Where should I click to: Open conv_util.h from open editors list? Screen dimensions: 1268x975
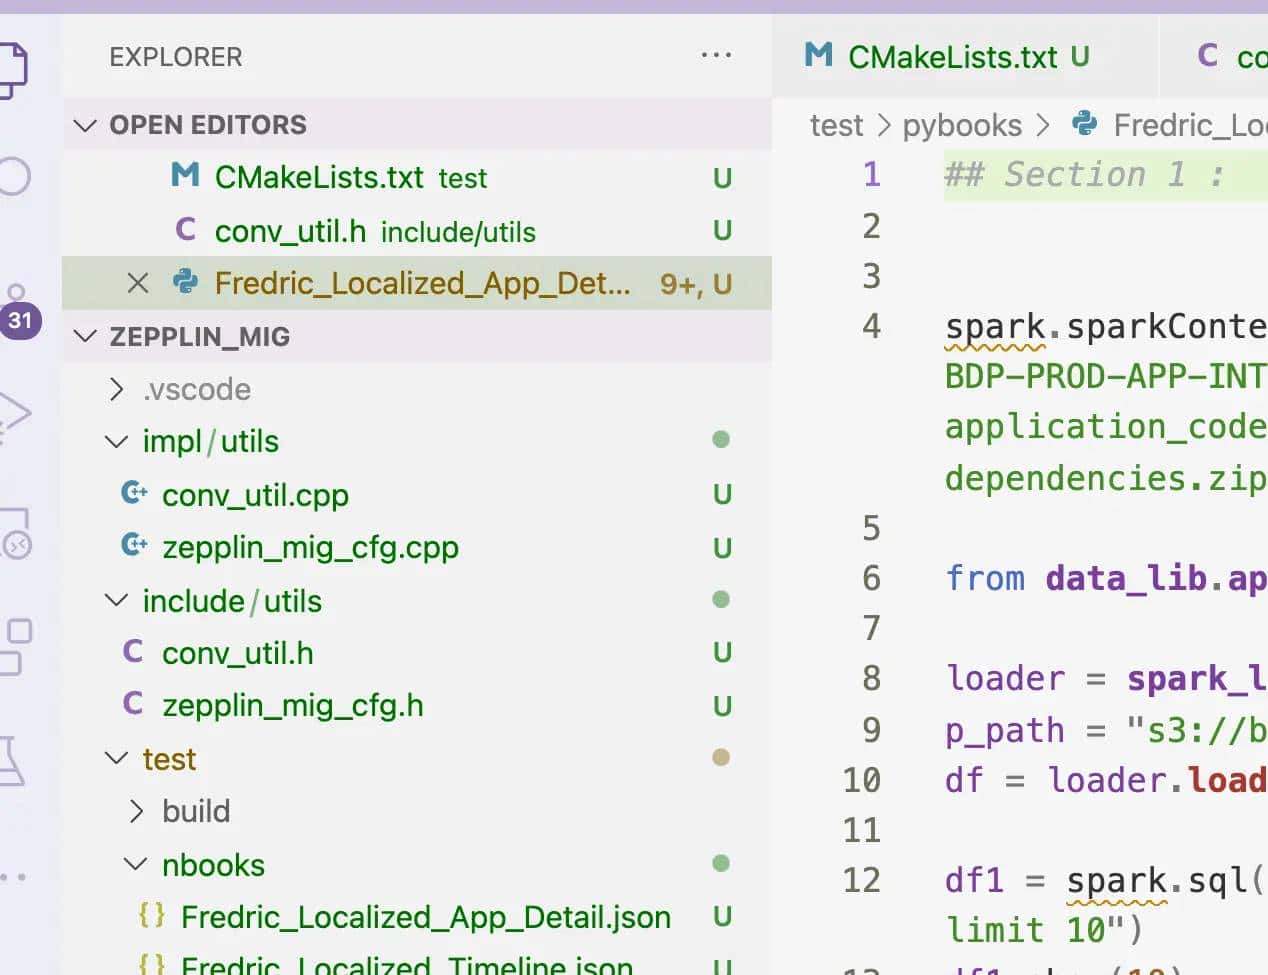coord(290,231)
